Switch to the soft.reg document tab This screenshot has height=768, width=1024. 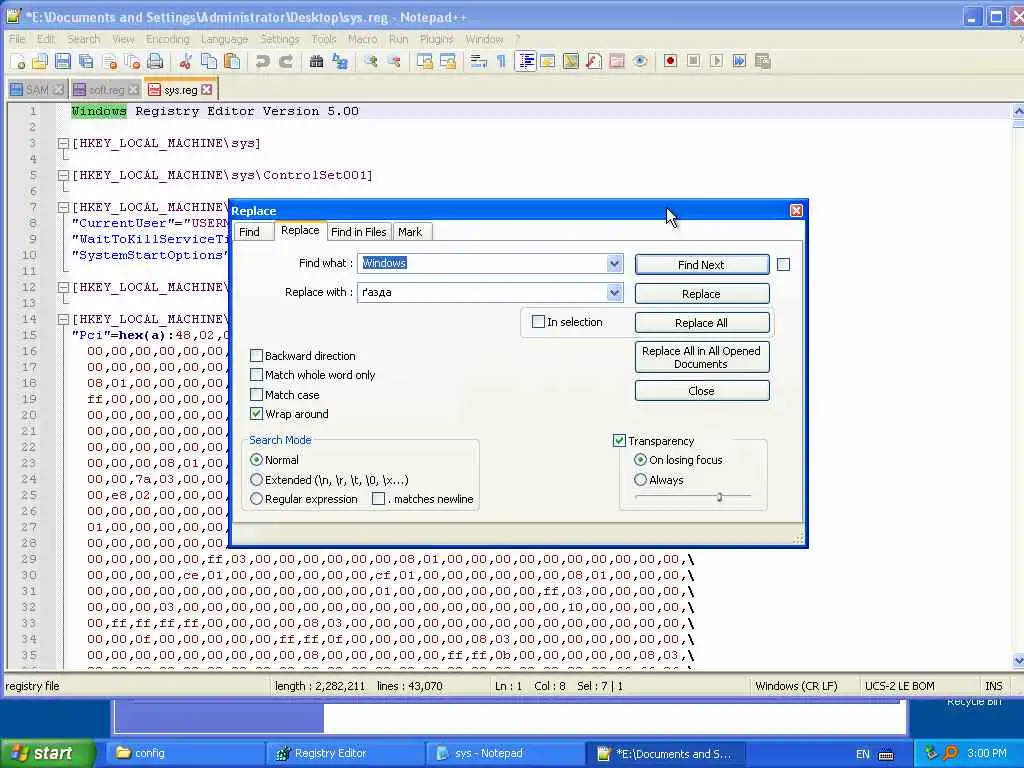tap(106, 89)
